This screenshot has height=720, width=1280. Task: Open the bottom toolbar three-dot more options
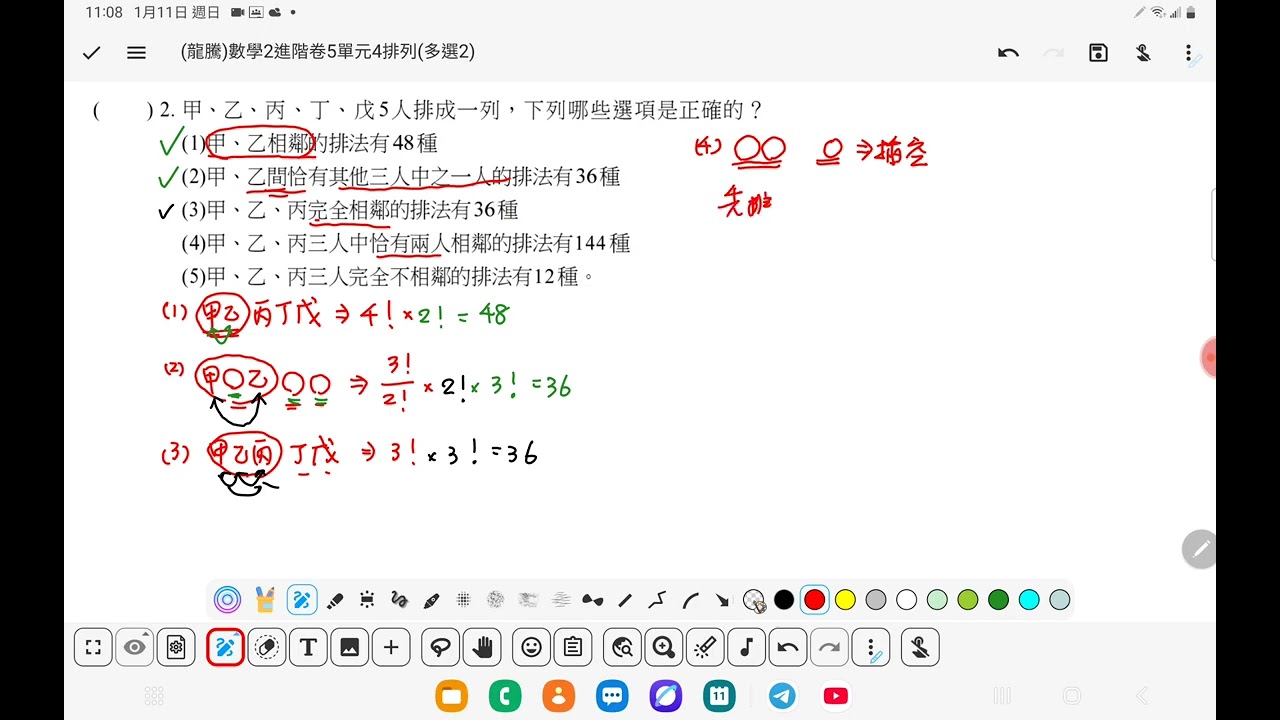[872, 648]
